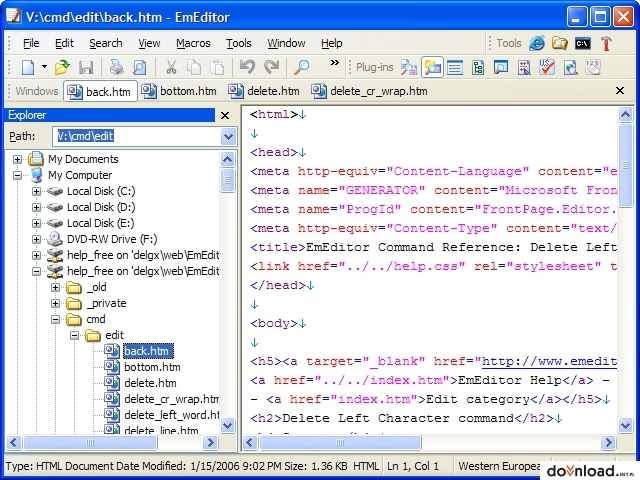Click the US spell check plug-in icon
Screen dimensions: 640x480
coord(547,67)
